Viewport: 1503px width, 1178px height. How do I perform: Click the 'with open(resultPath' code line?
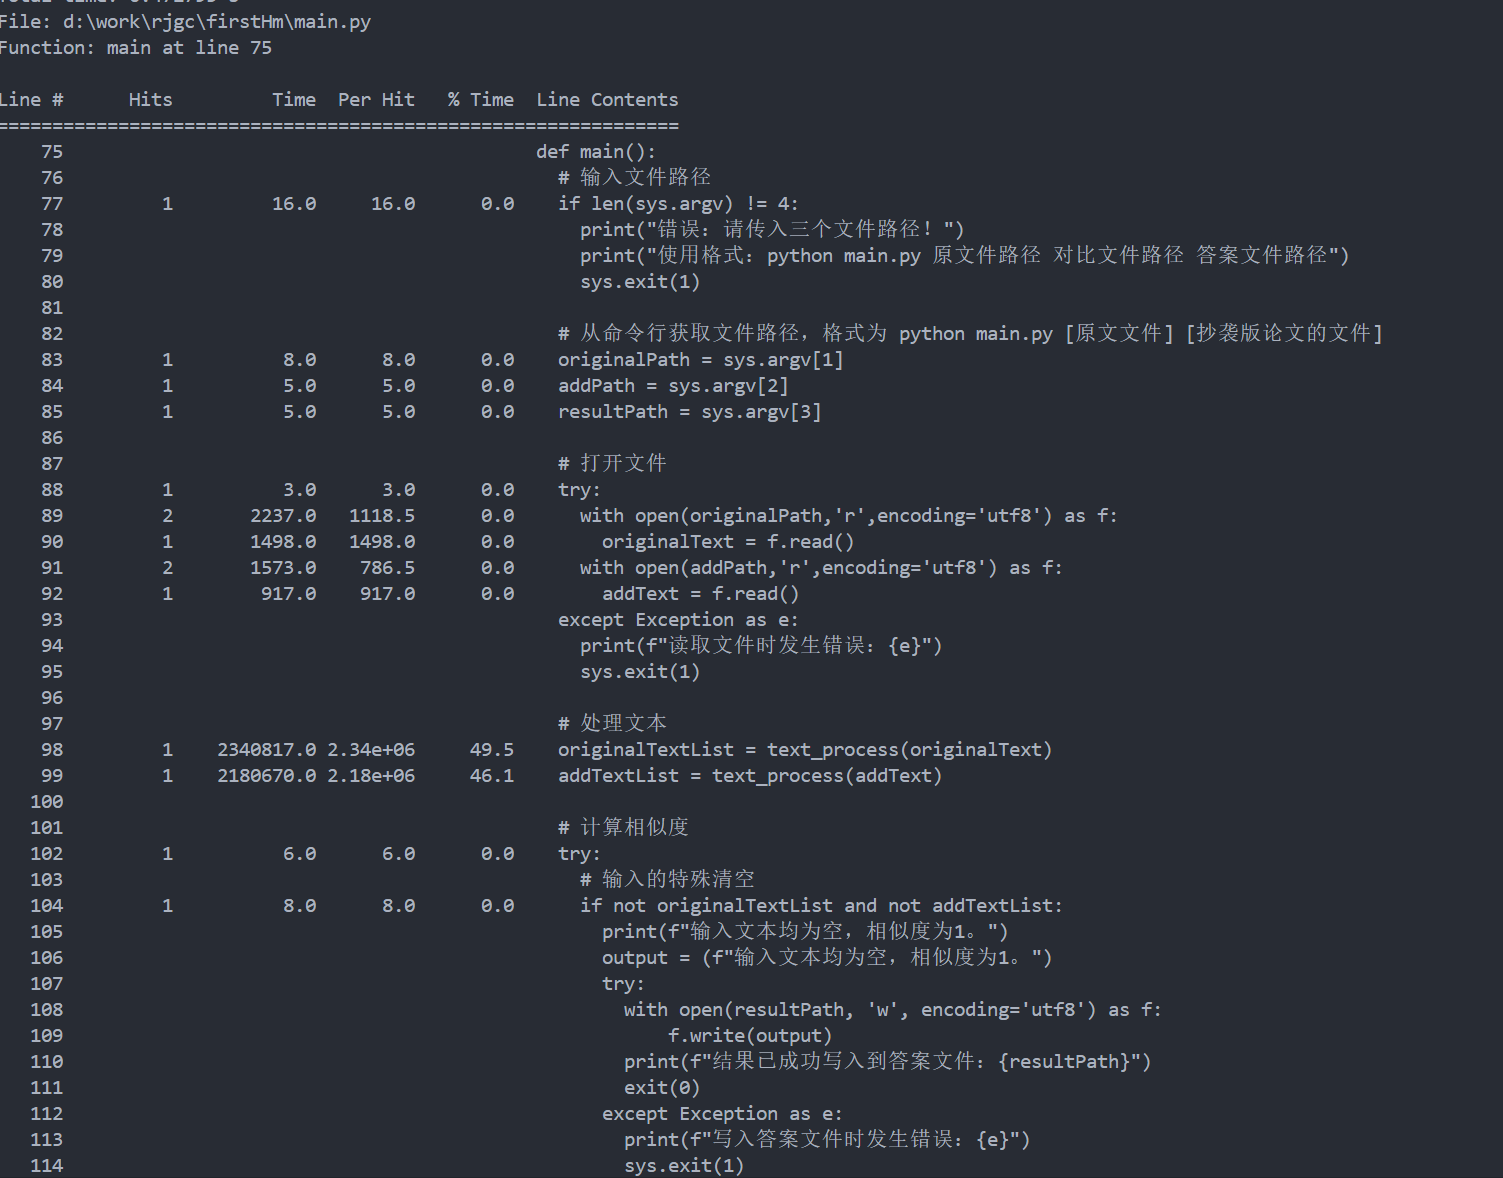(x=893, y=1010)
